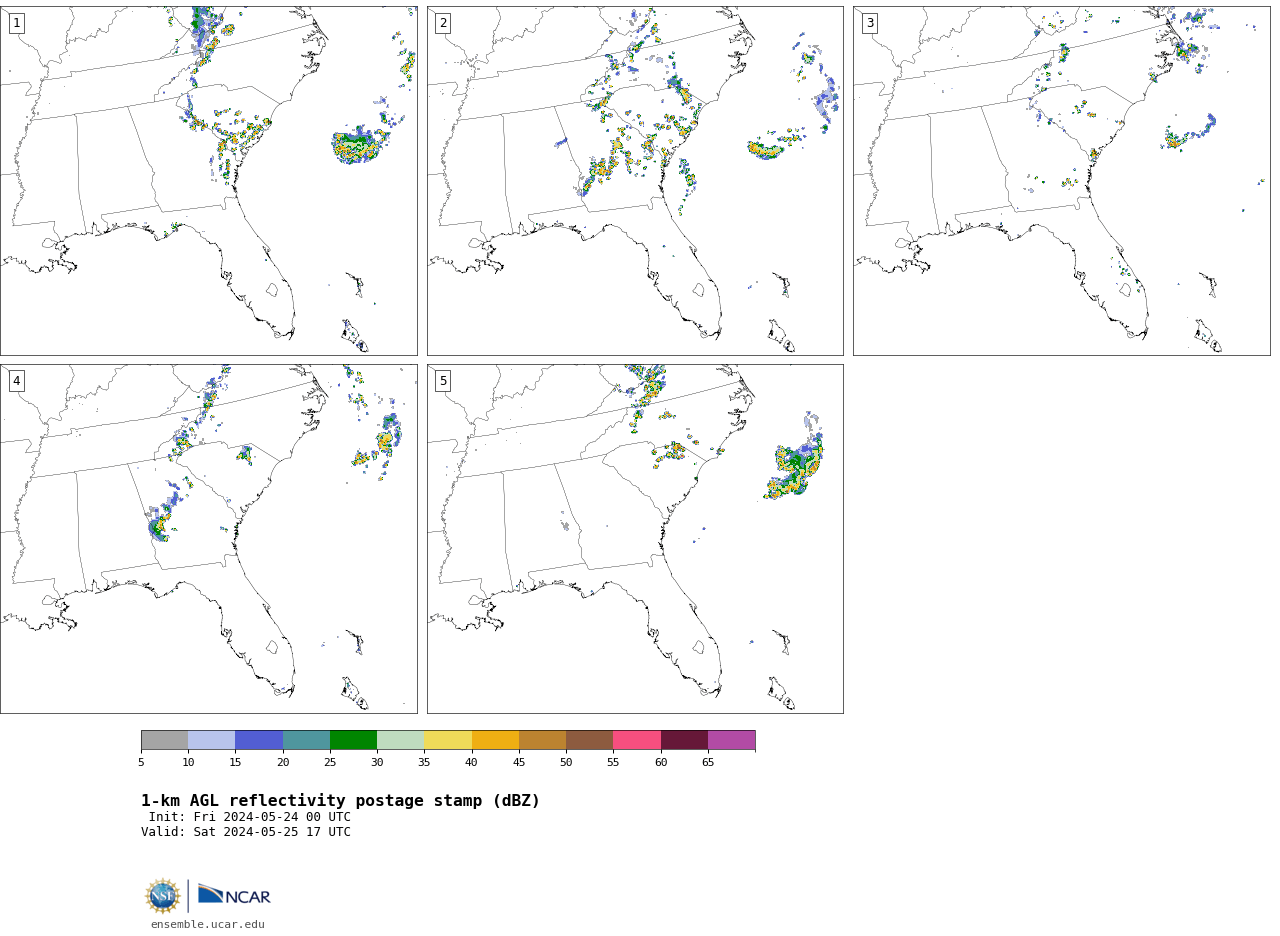Click the ensemble.ucar.edu text

[208, 925]
